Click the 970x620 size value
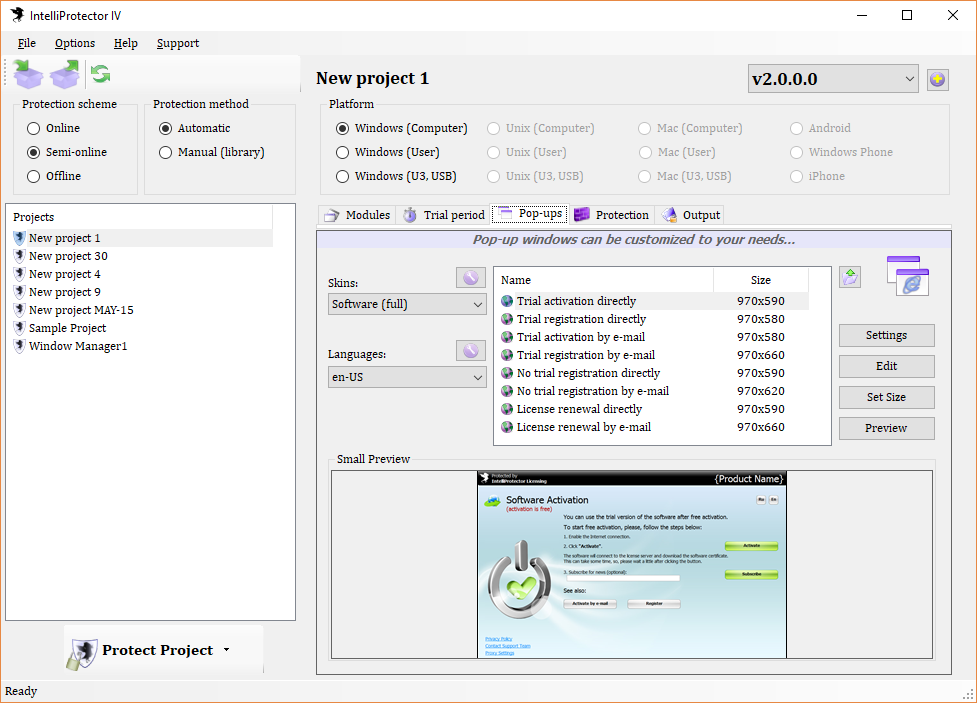977x703 pixels. 761,391
